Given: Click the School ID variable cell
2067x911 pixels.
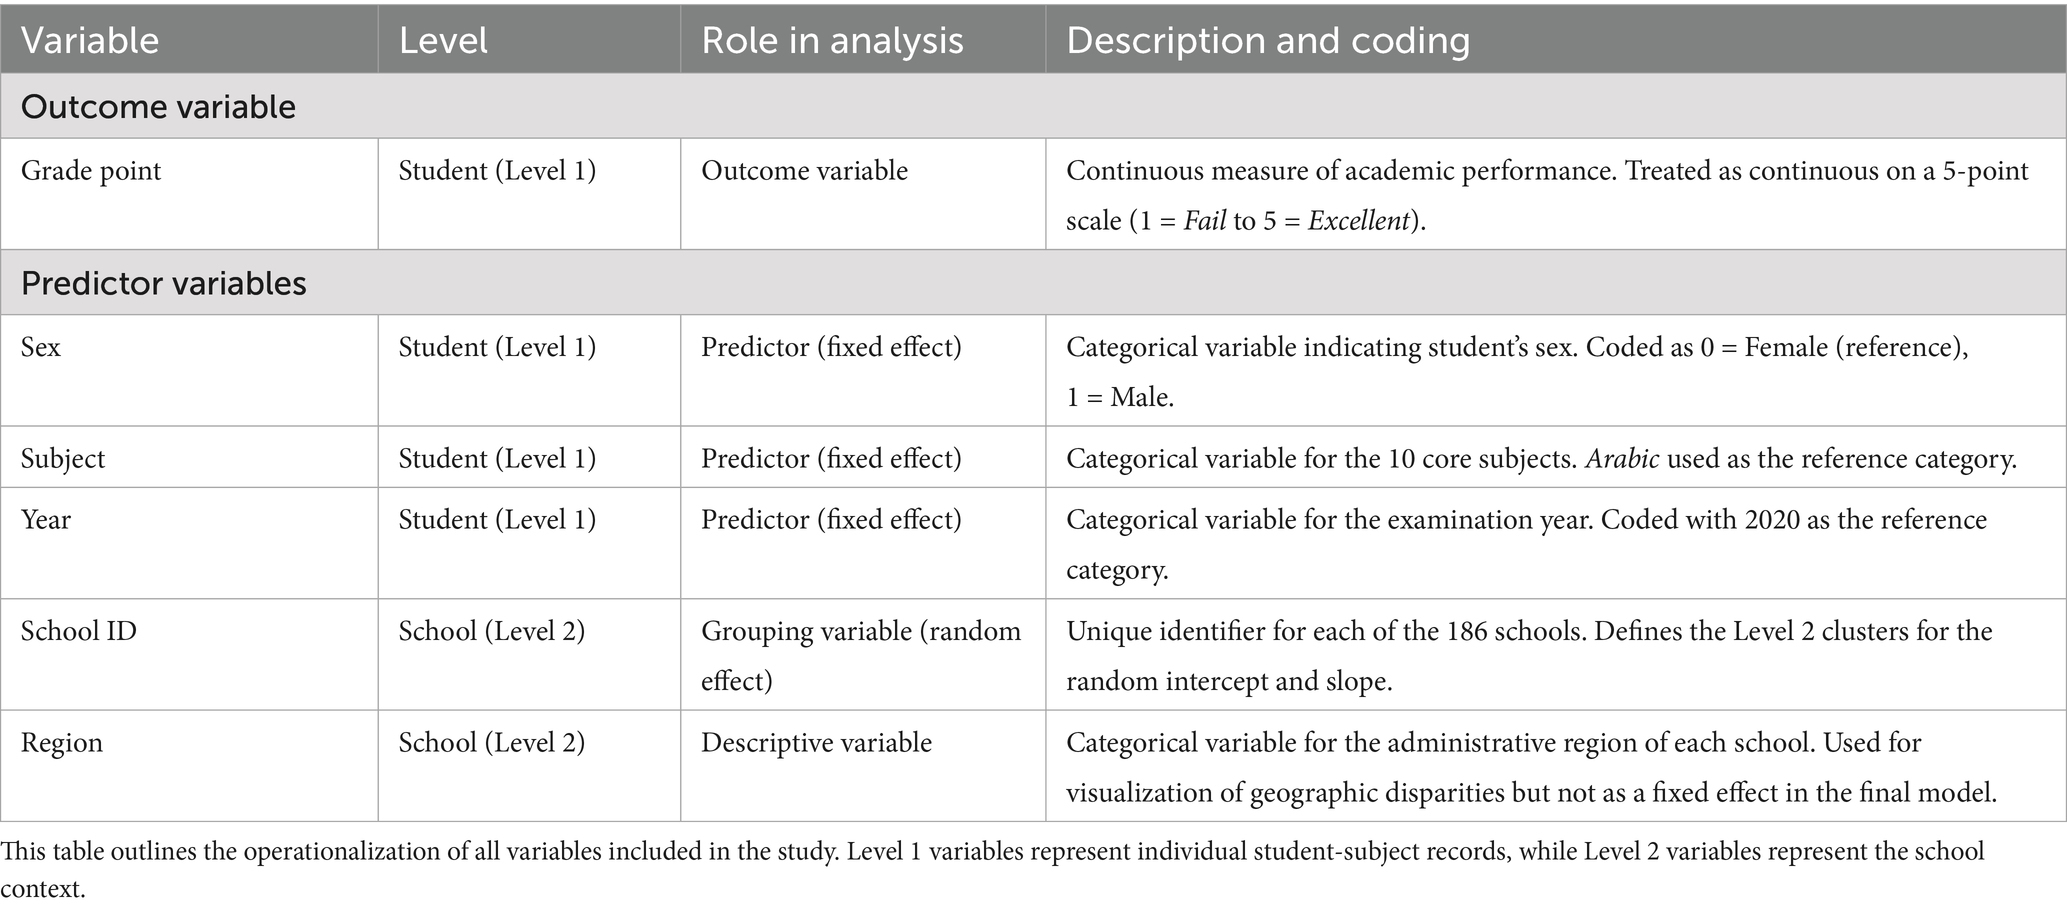Looking at the screenshot, I should click(x=79, y=631).
